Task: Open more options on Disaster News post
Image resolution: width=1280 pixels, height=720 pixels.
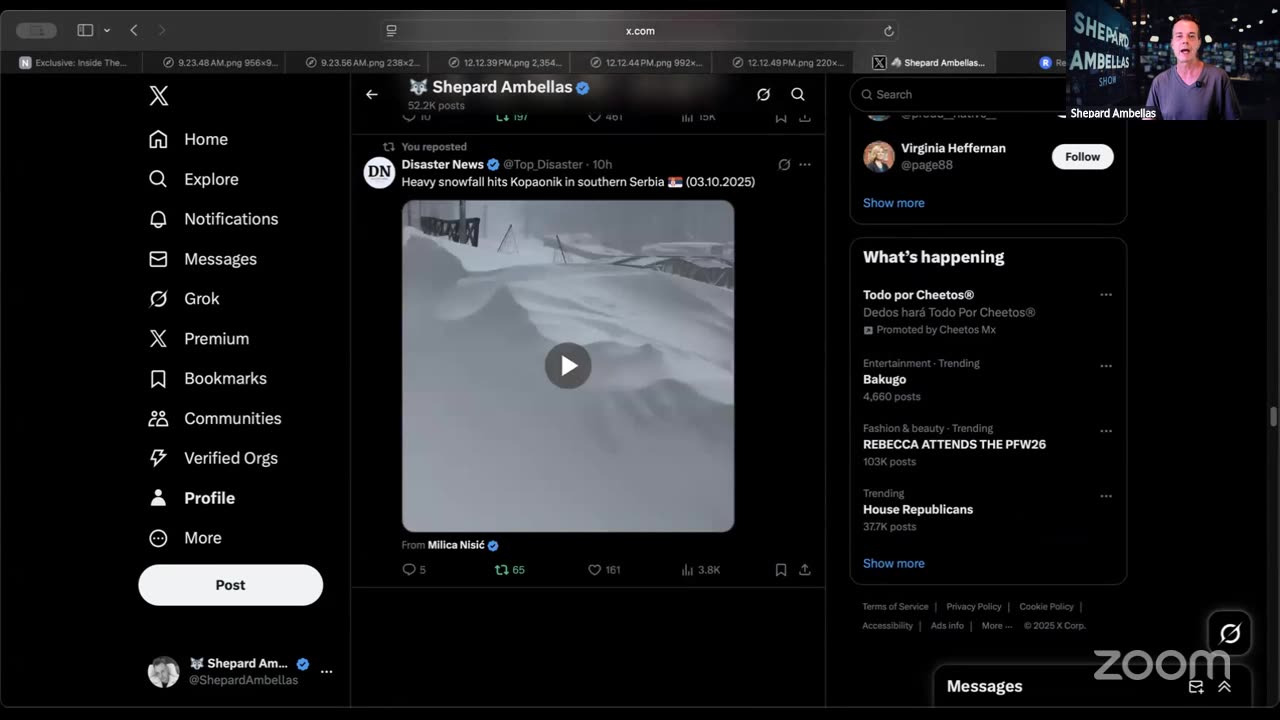Action: coord(805,164)
